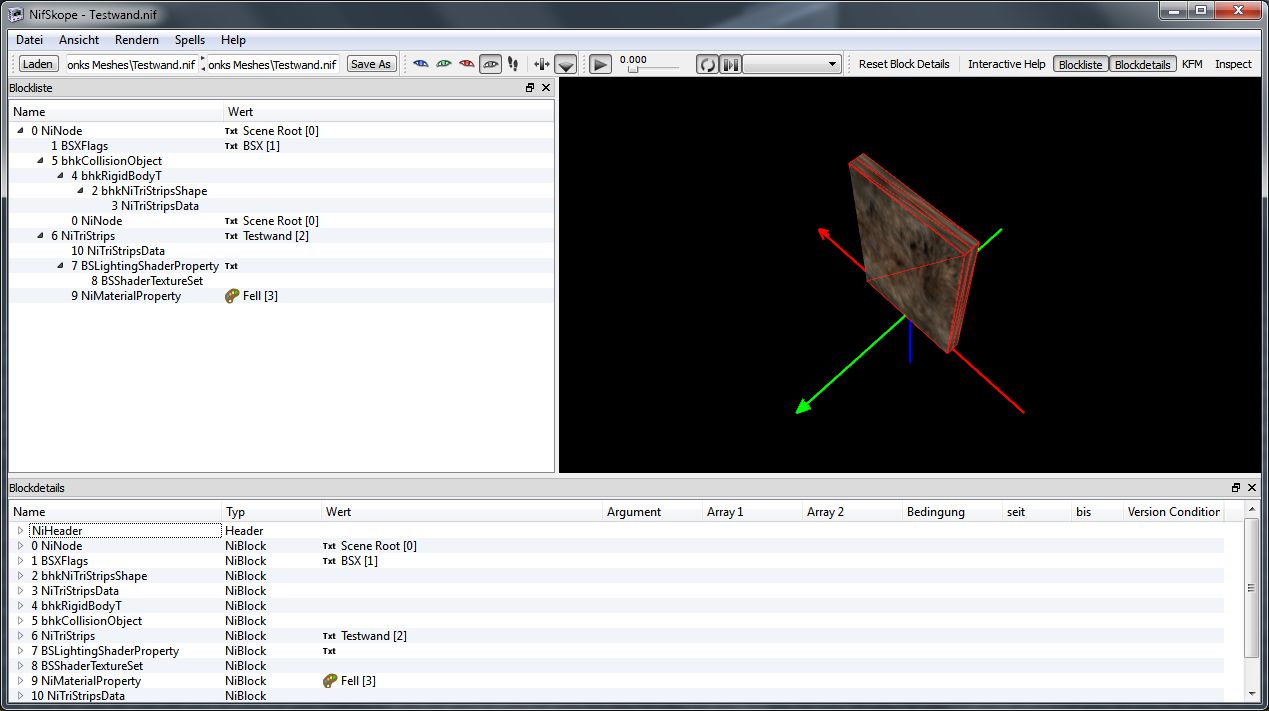
Task: Click the flip arrows view icon
Action: (x=541, y=64)
